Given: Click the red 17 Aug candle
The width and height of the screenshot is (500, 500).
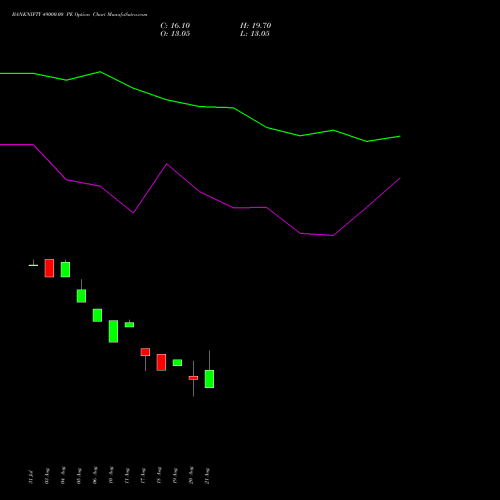Looking at the screenshot, I should click(x=145, y=352).
